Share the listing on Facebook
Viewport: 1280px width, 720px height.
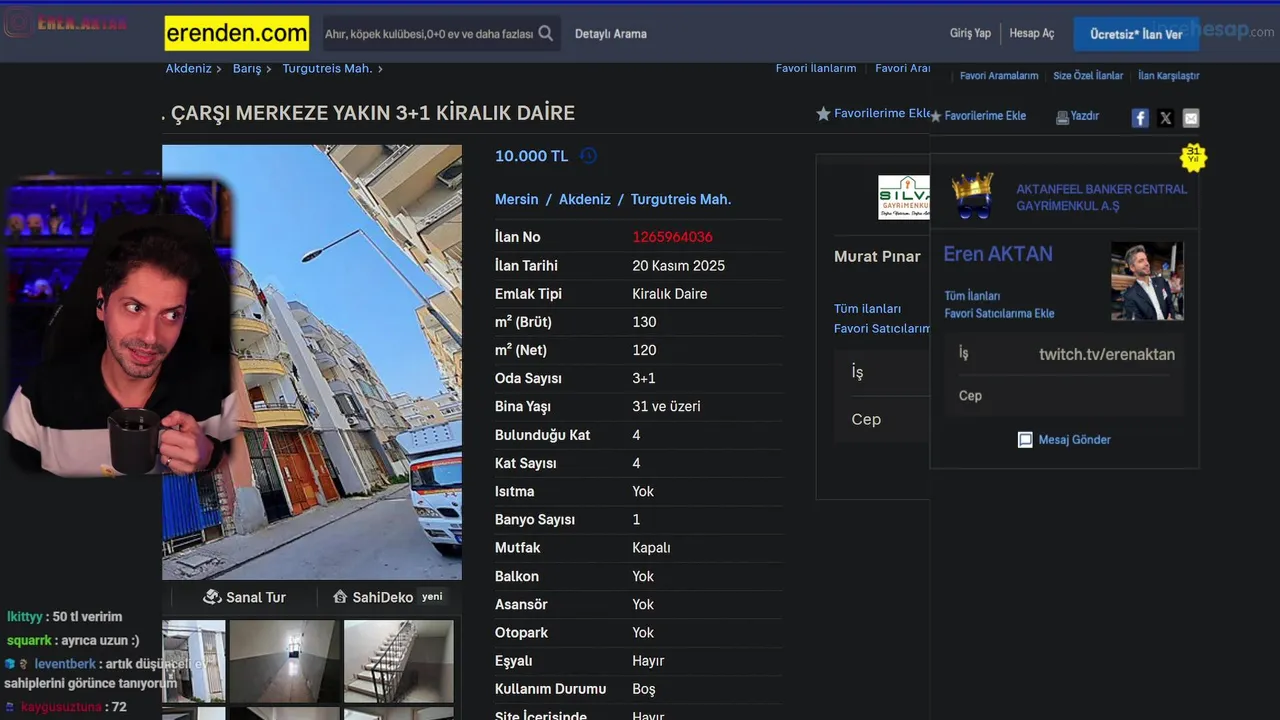[x=1140, y=118]
